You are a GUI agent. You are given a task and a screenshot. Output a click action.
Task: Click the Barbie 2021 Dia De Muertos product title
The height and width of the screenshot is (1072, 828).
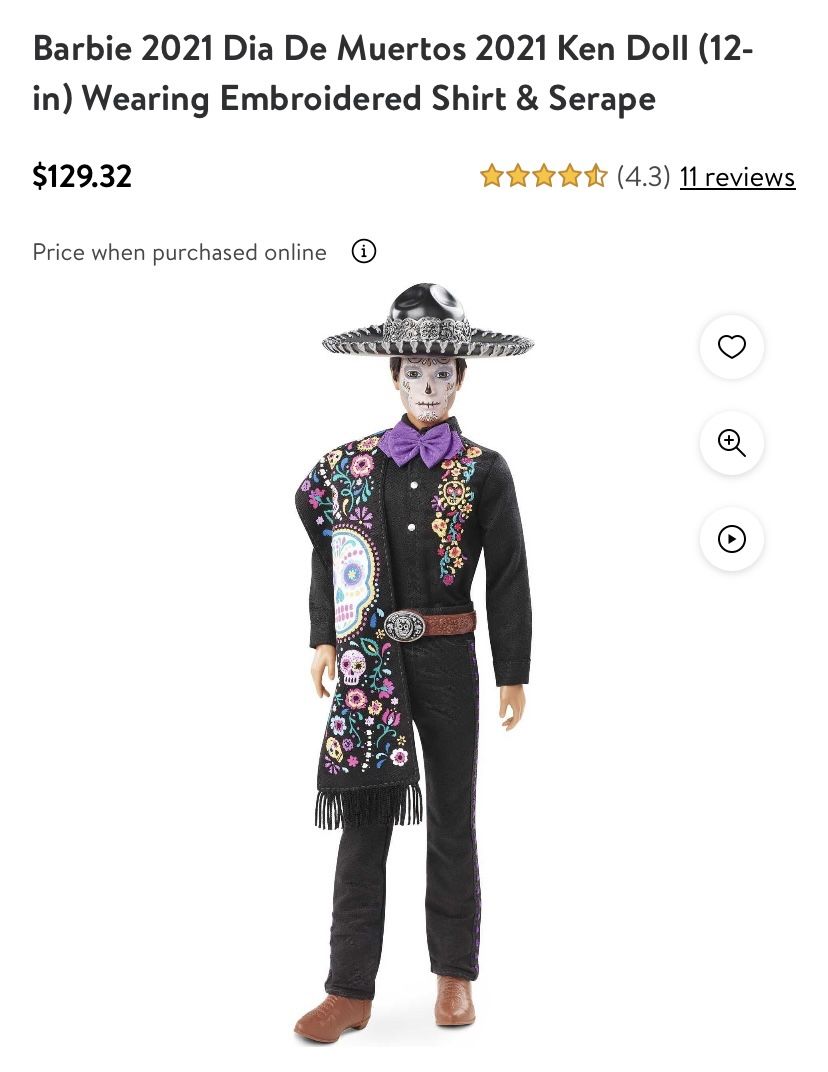tap(393, 72)
